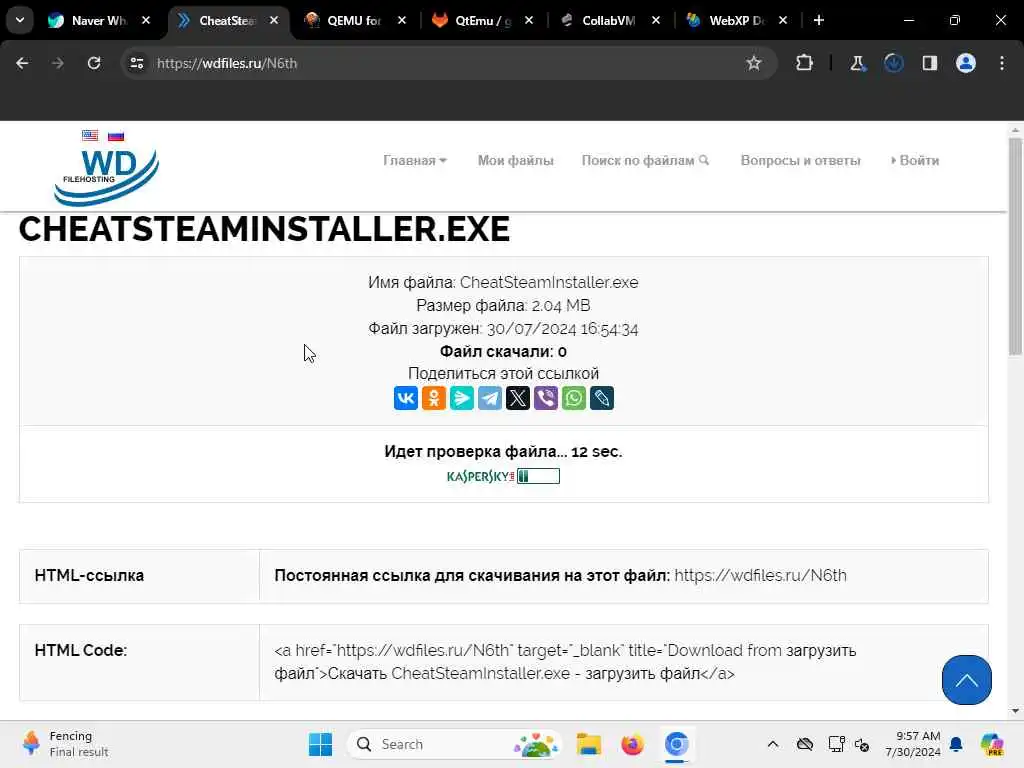Share via Odnoklassniki orange icon
Screen dimensions: 1024x768
434,398
